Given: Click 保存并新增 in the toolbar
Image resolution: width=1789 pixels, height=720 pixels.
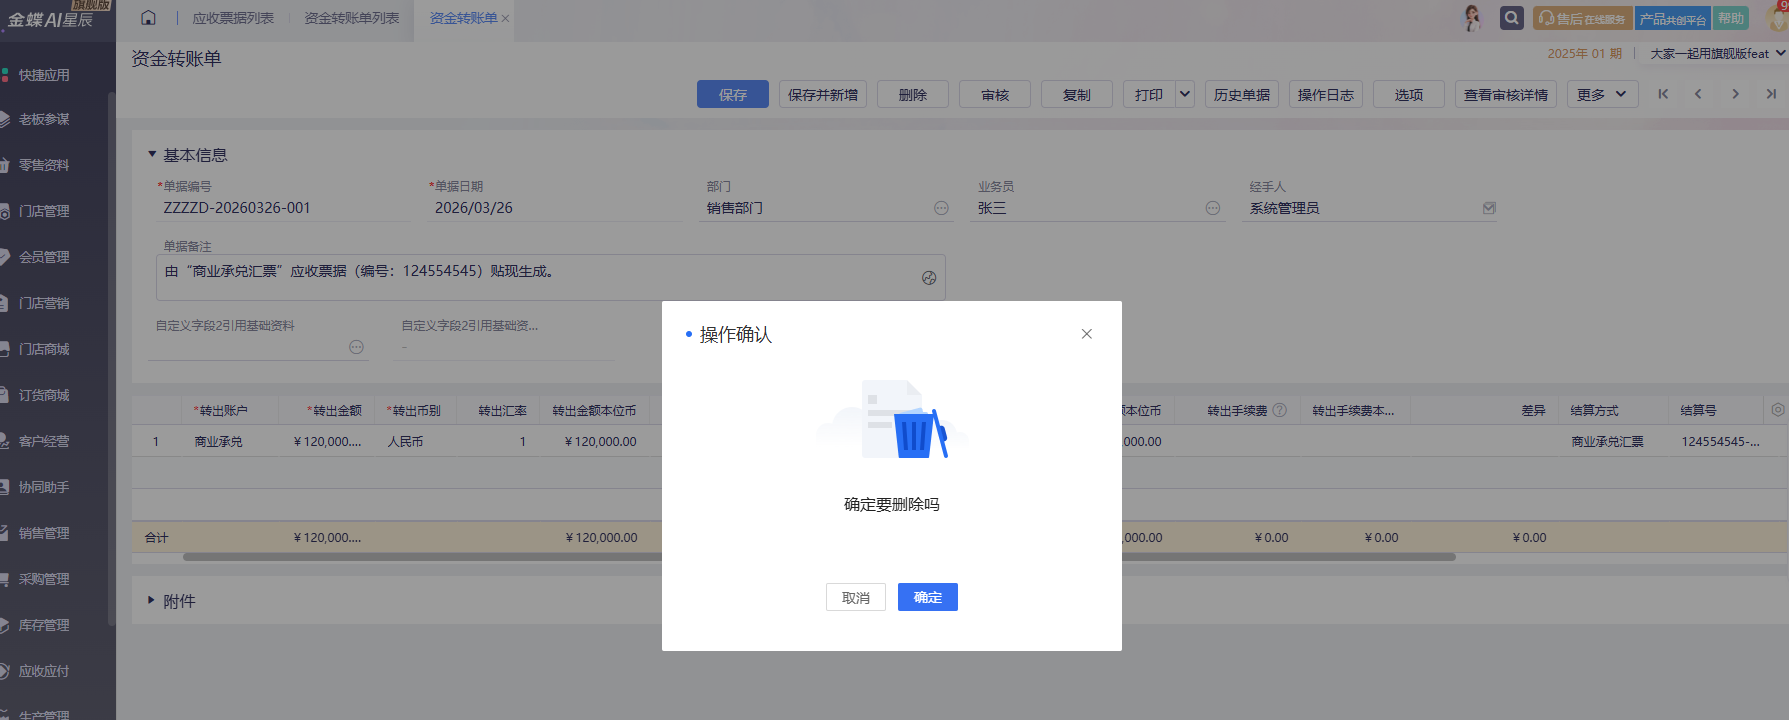Looking at the screenshot, I should tap(823, 94).
